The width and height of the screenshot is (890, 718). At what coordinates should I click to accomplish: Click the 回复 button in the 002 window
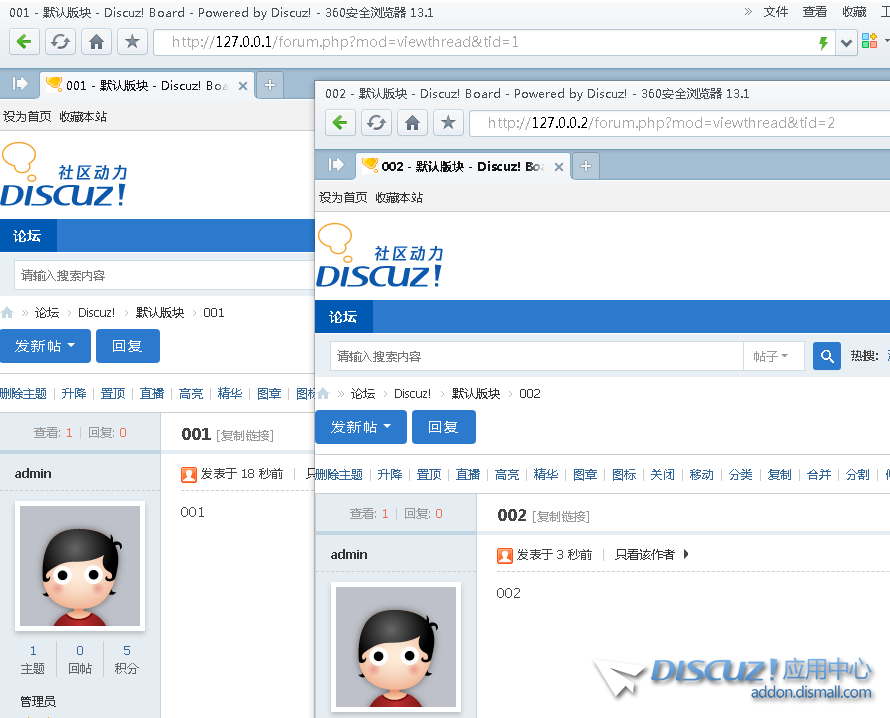[443, 427]
